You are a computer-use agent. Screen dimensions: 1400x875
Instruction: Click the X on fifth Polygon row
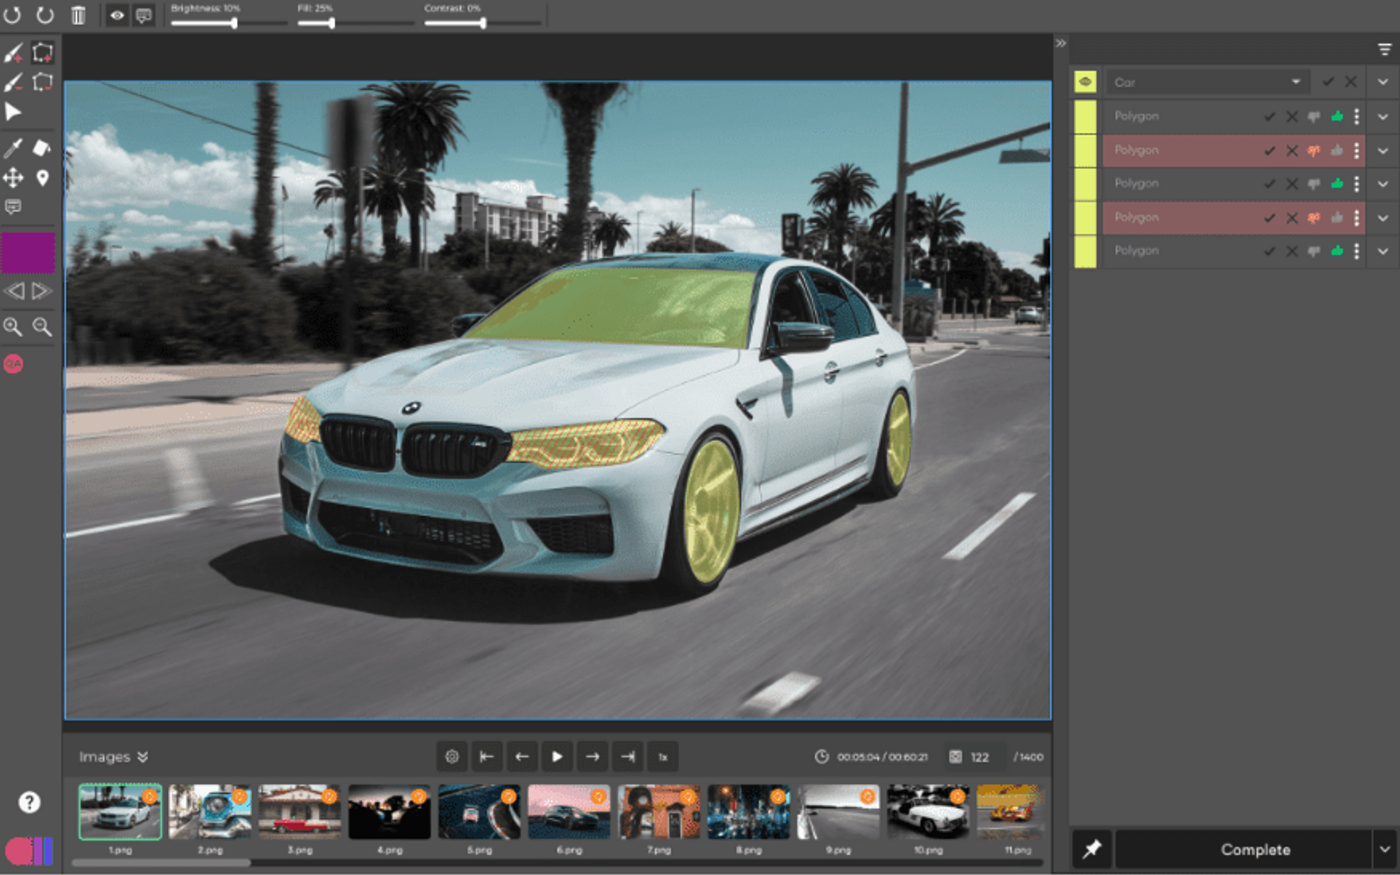click(1292, 251)
